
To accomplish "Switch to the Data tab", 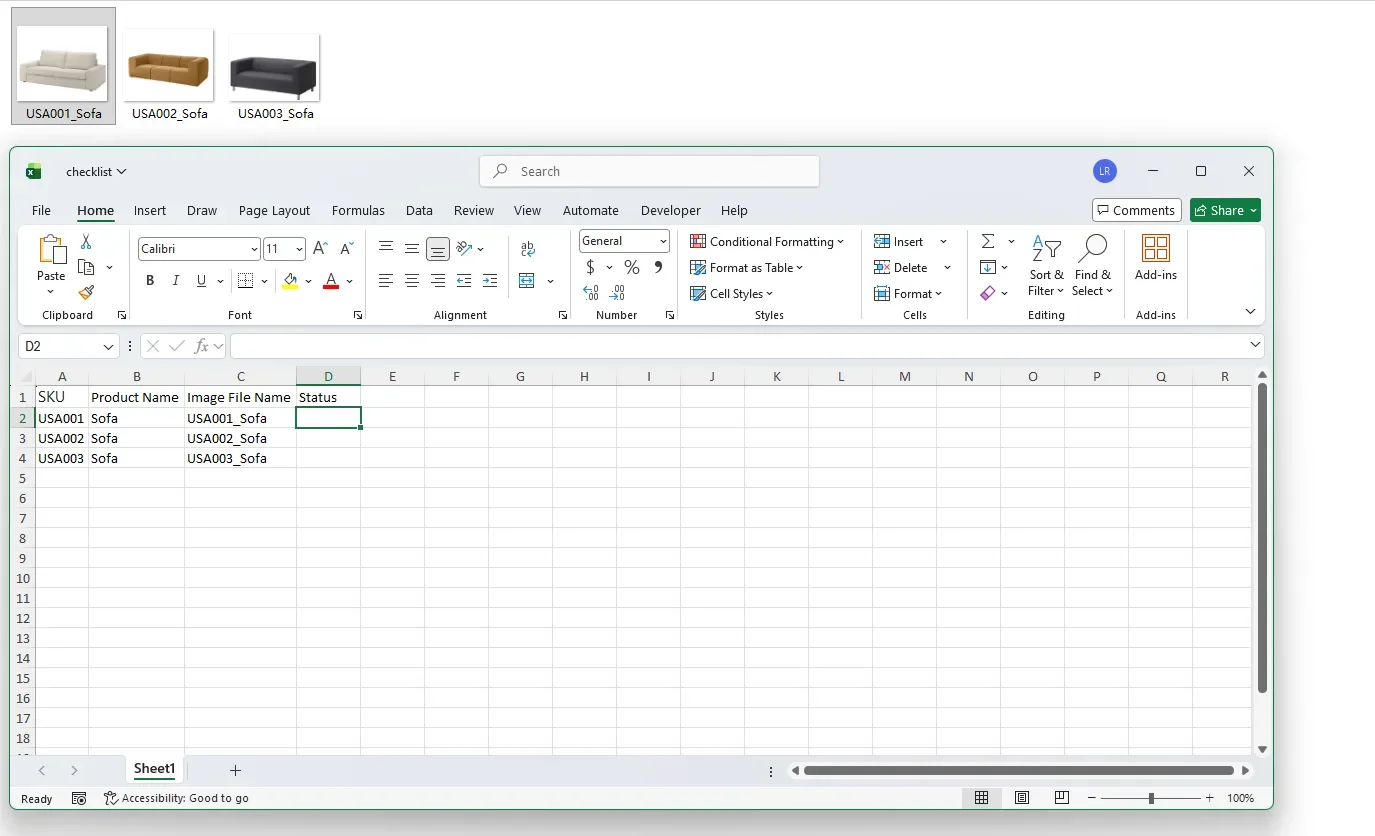I will click(419, 210).
